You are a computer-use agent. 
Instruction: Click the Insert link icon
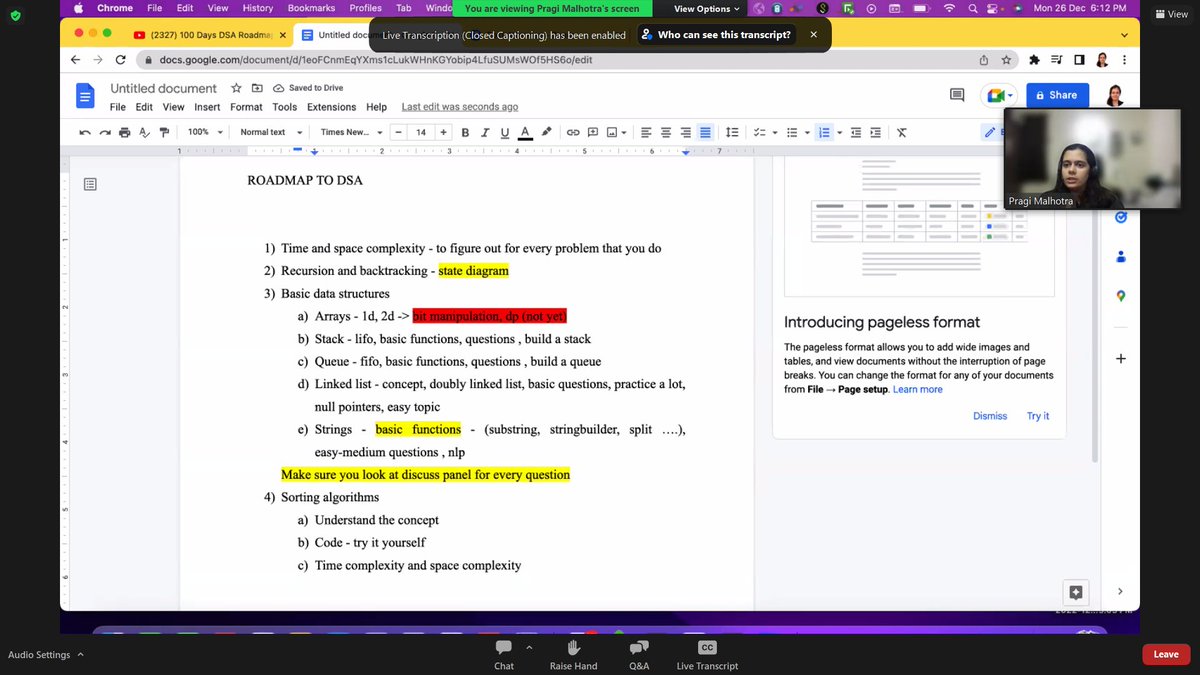point(573,132)
